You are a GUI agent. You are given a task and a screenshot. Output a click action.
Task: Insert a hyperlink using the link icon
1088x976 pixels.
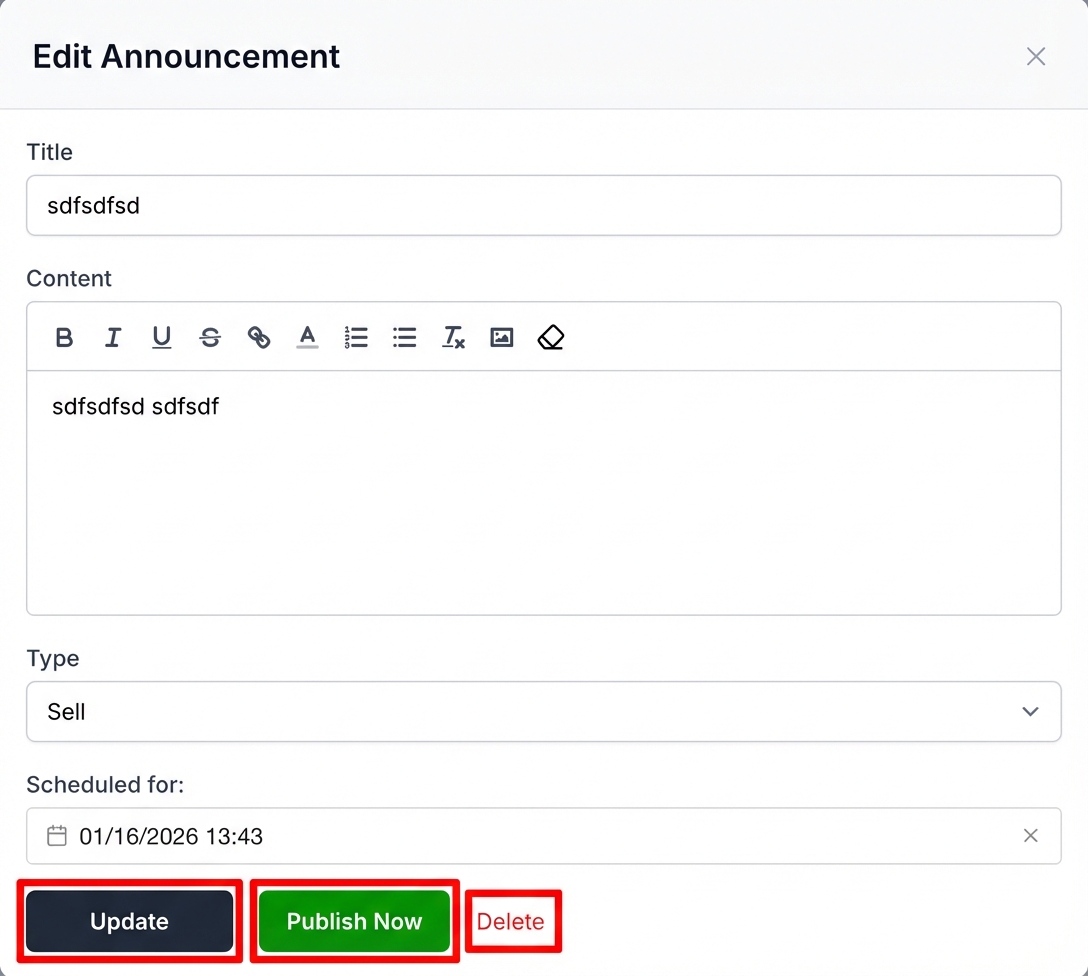[258, 337]
